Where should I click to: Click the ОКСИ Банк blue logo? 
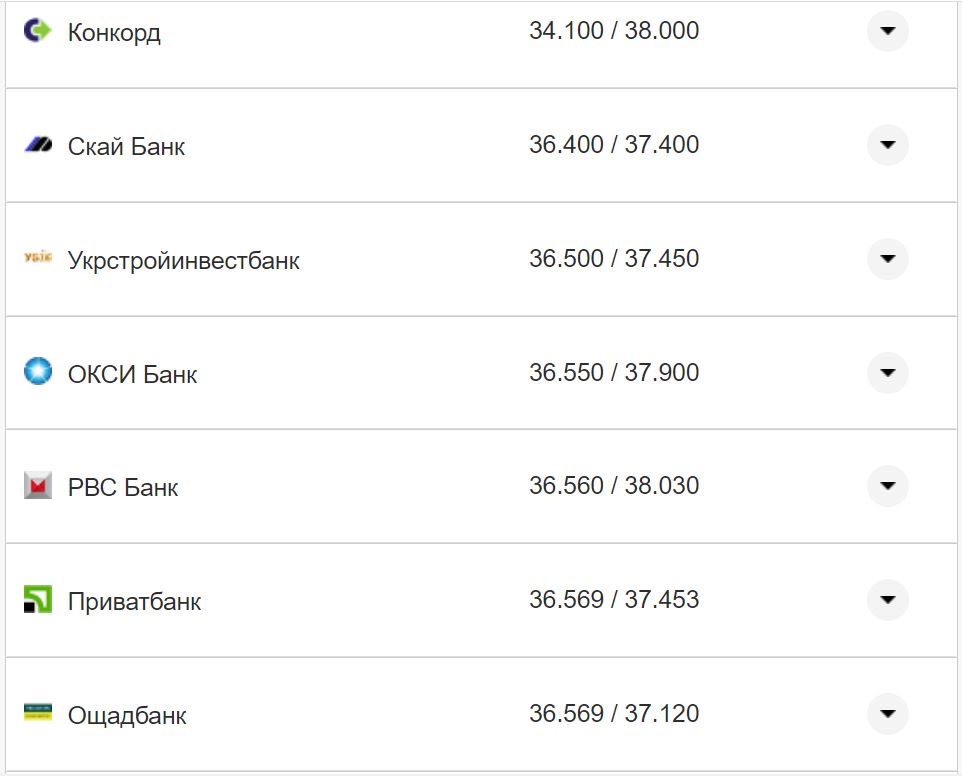(37, 372)
